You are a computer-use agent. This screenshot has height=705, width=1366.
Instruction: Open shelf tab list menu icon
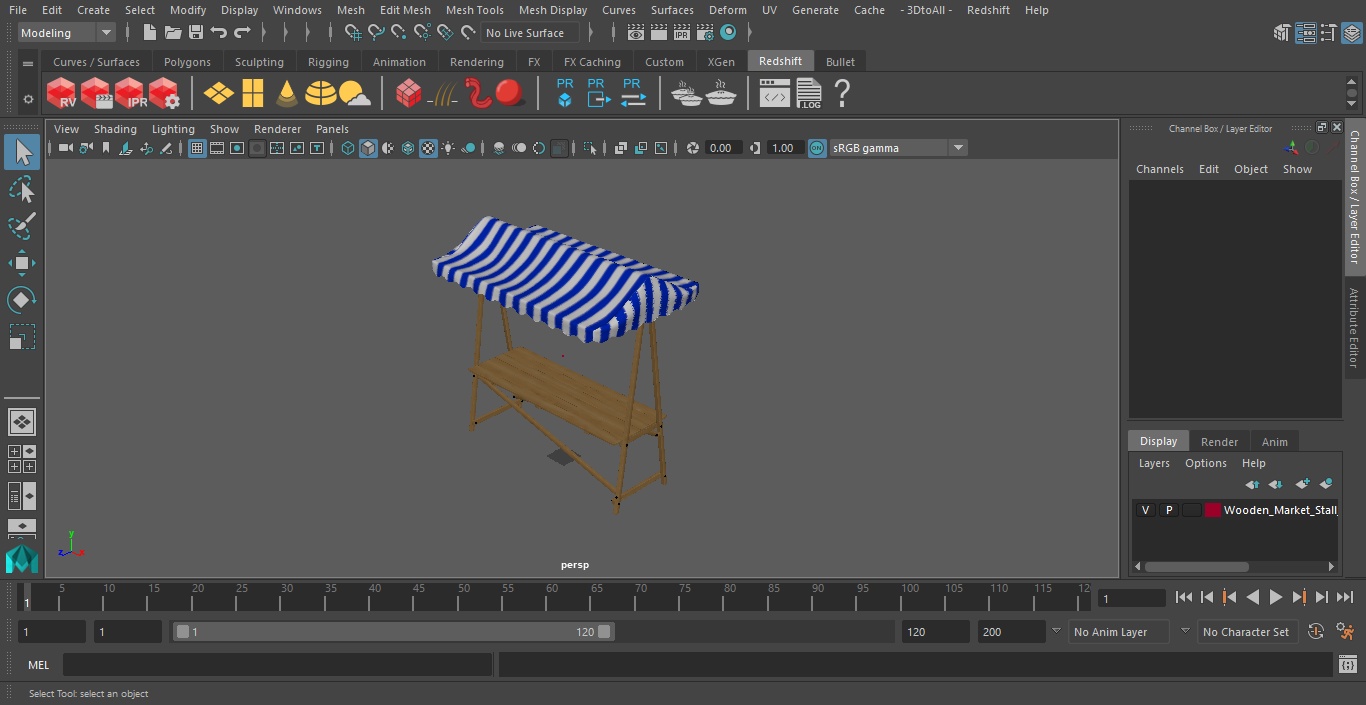click(28, 63)
